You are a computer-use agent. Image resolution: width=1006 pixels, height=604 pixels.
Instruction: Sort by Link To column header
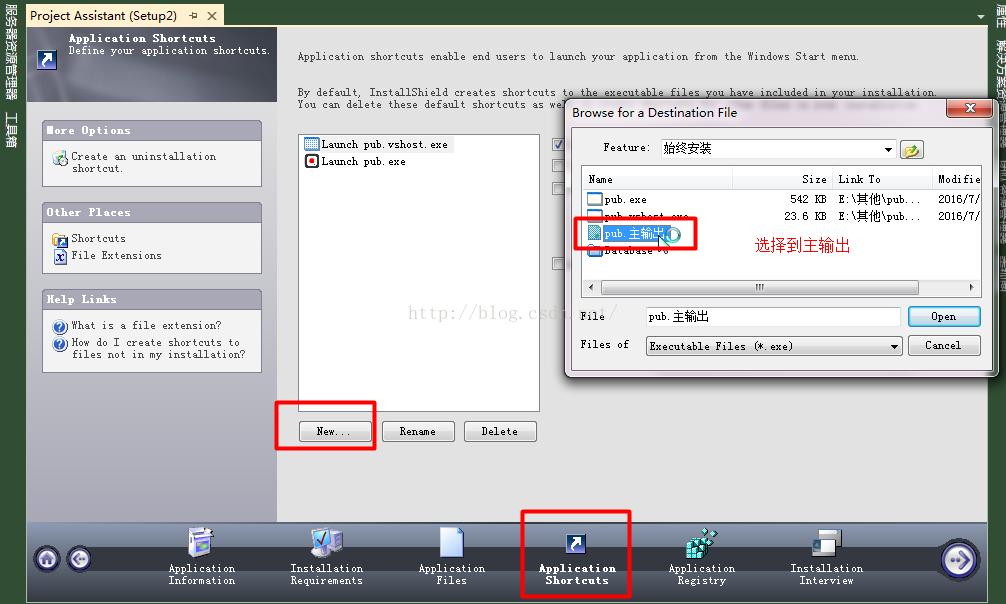coord(882,179)
